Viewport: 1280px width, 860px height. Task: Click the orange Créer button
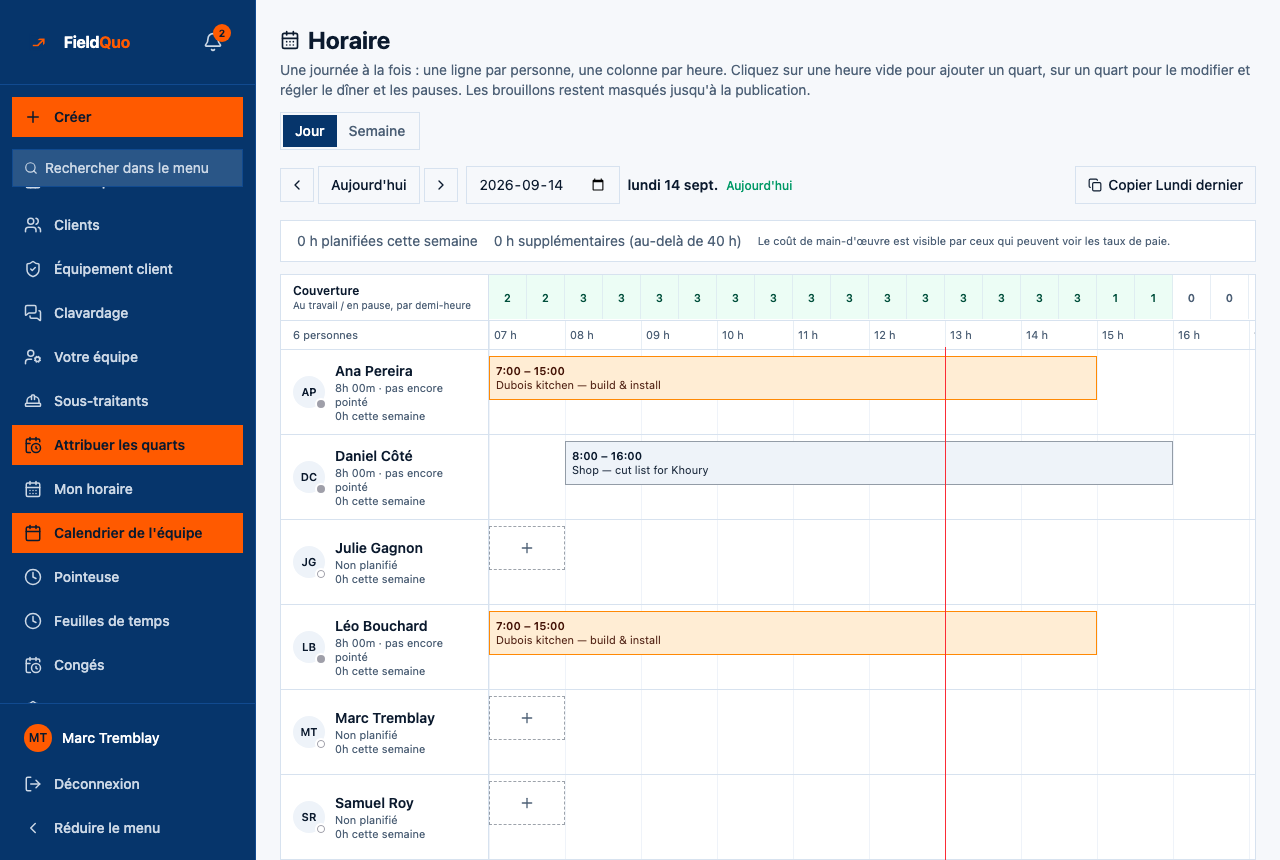click(128, 117)
